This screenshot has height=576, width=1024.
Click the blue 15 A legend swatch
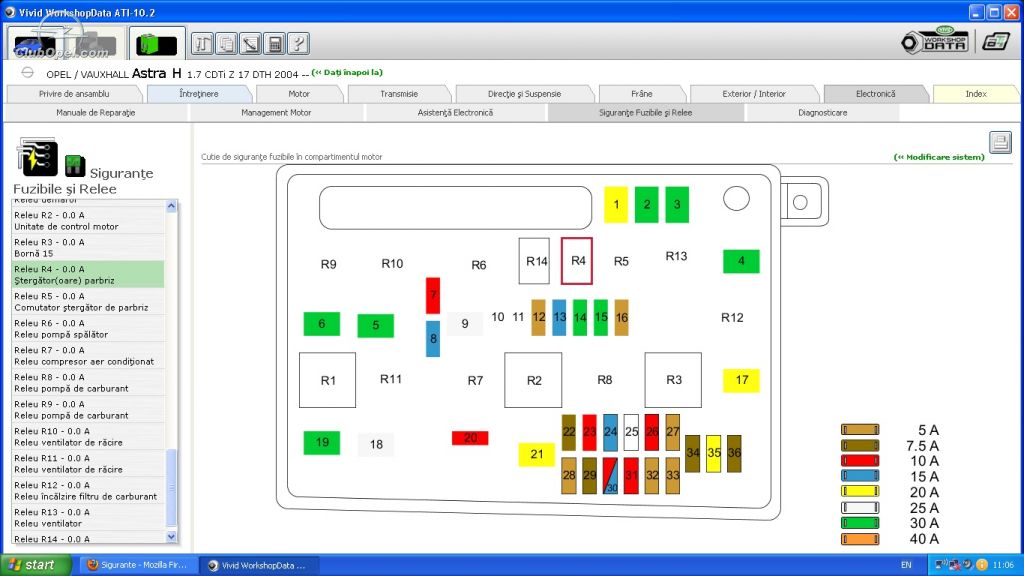pyautogui.click(x=860, y=476)
